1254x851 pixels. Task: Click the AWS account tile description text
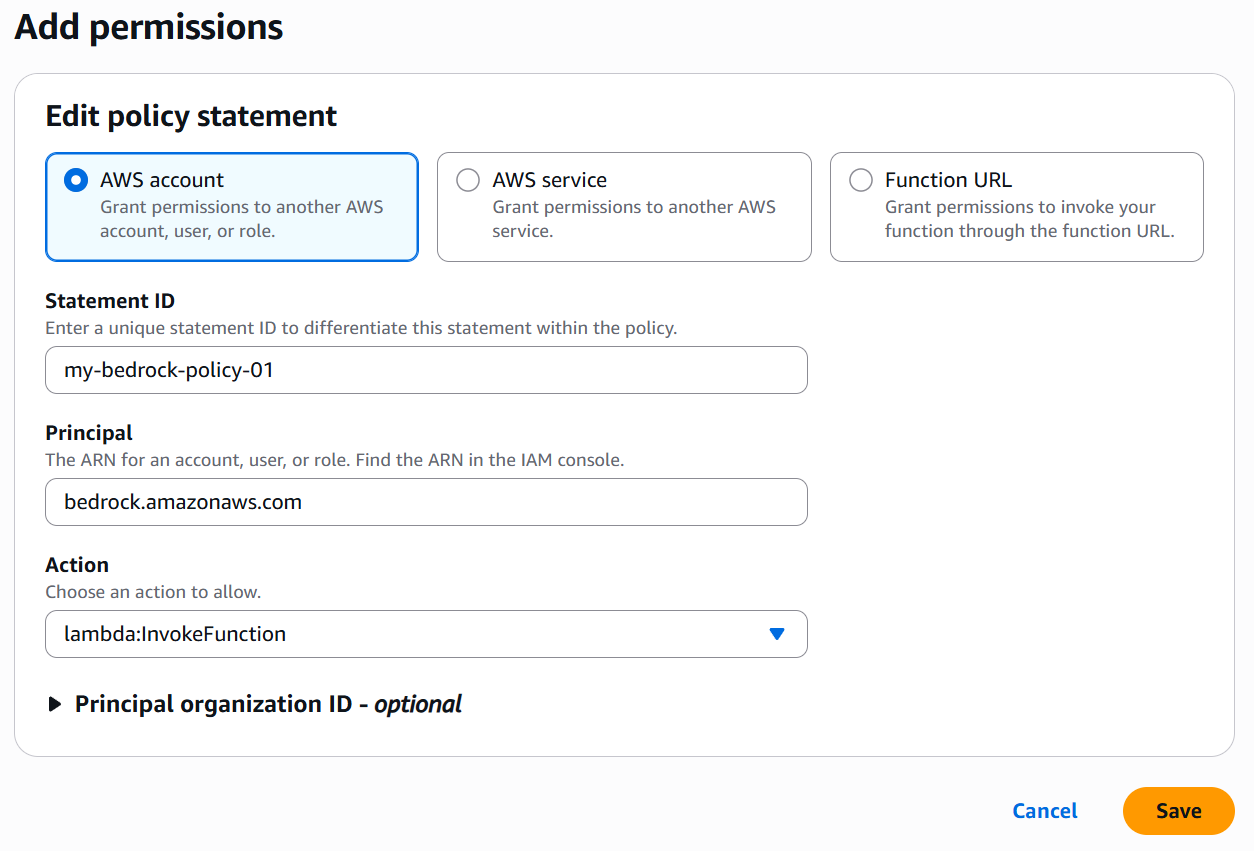pos(241,219)
